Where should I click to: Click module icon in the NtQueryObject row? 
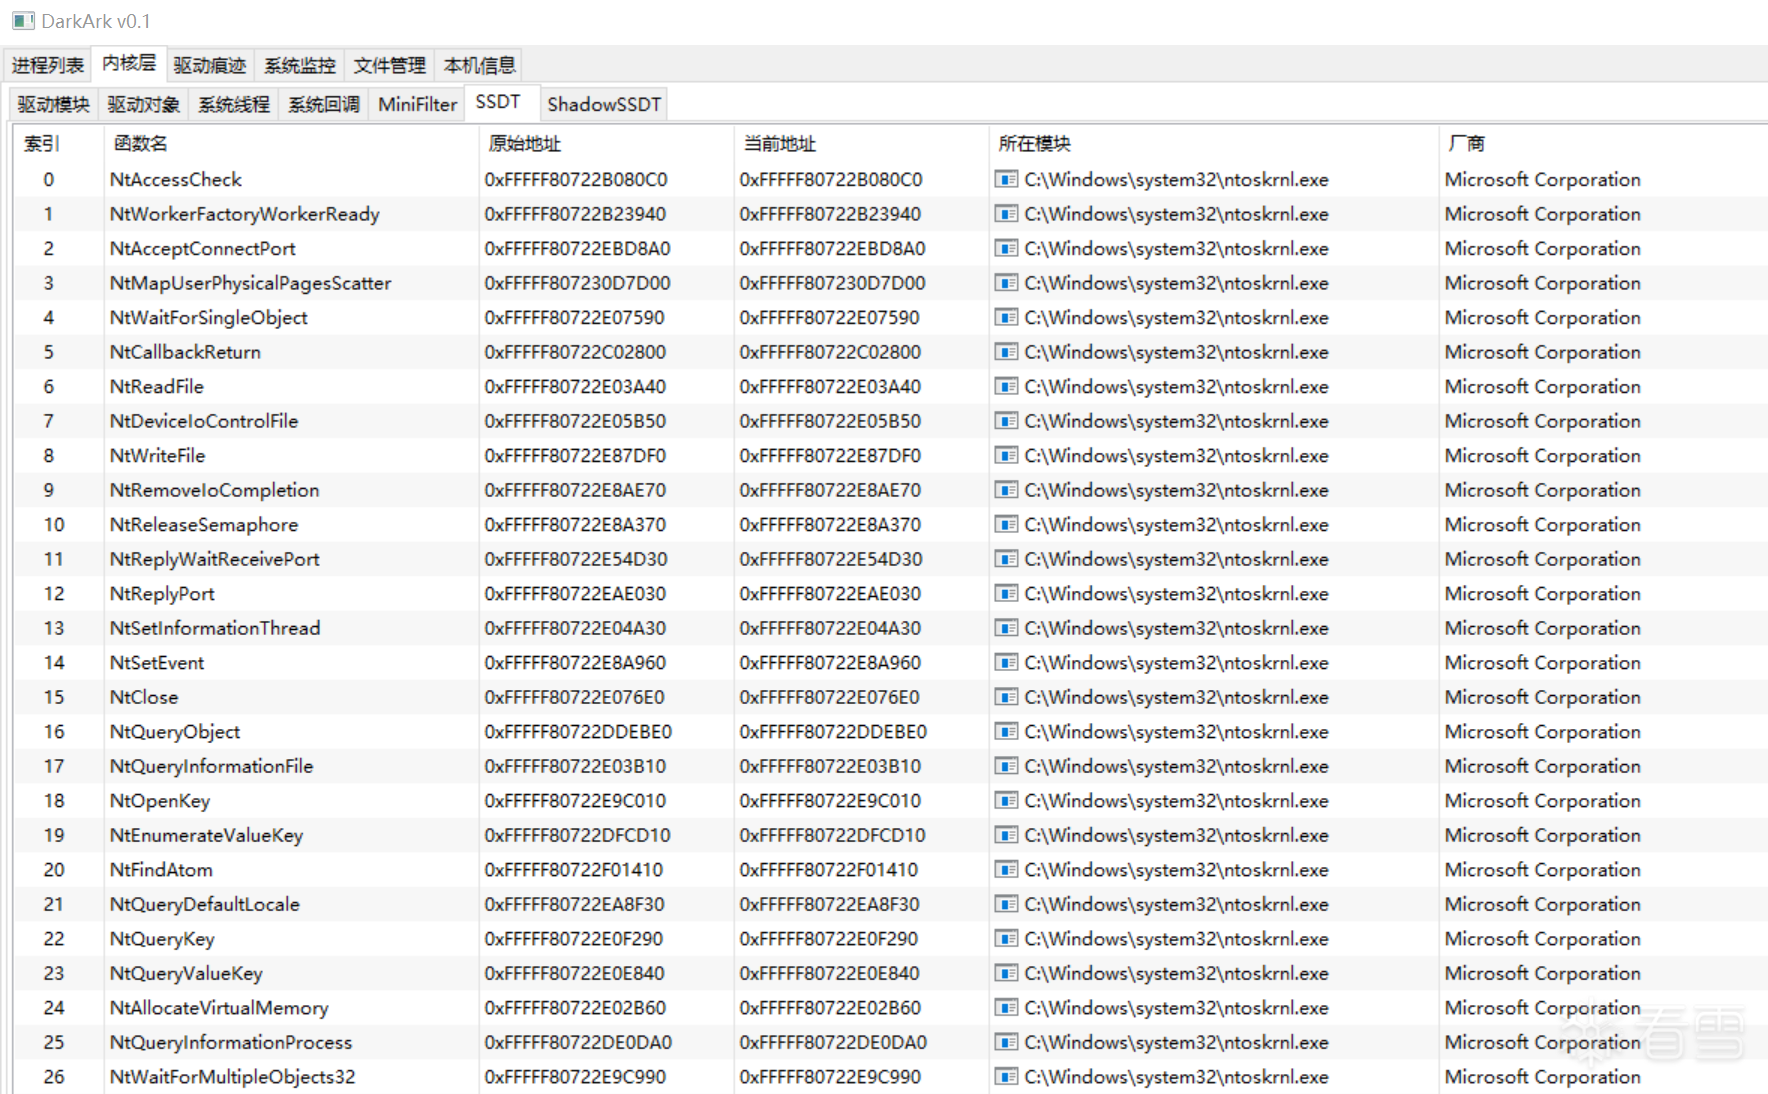(1006, 732)
